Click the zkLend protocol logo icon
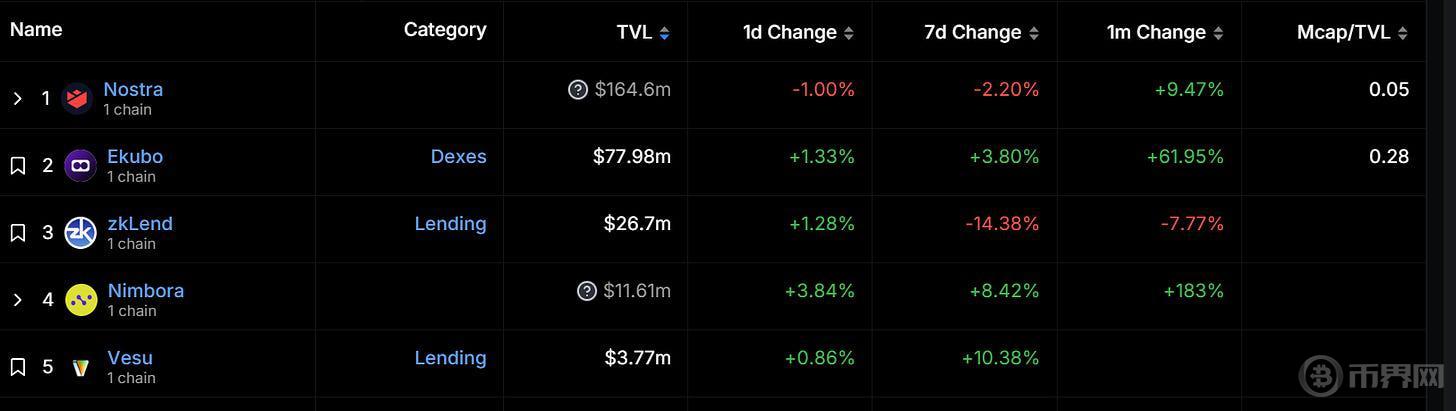 [80, 232]
